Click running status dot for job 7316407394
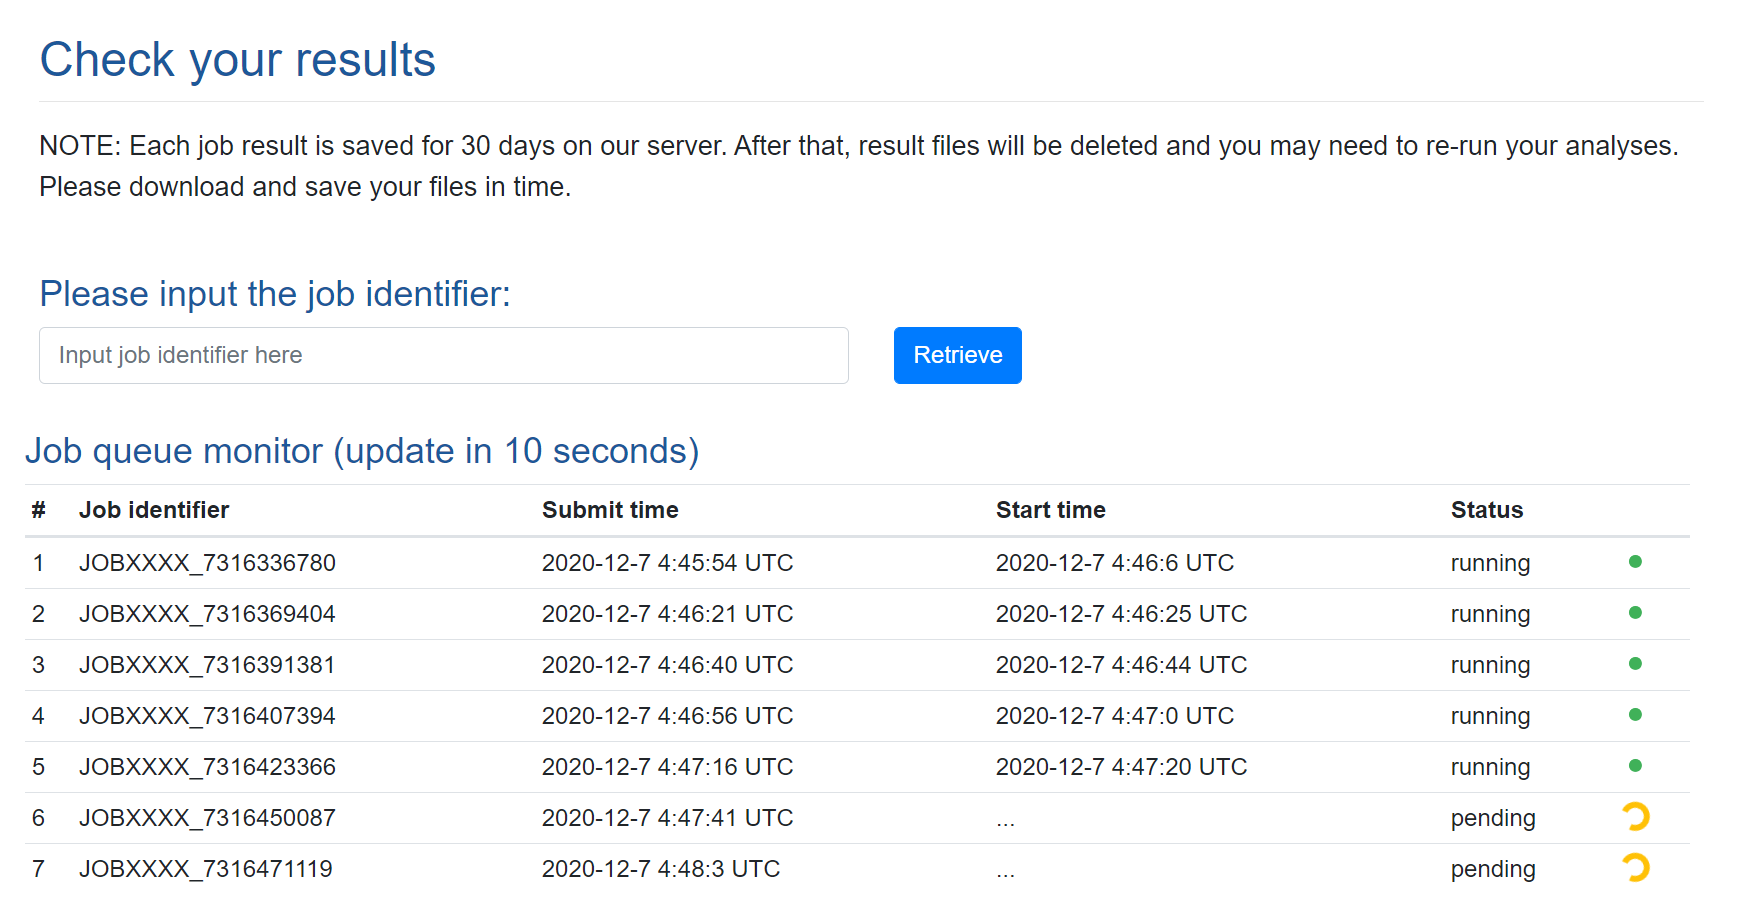The width and height of the screenshot is (1745, 924). click(x=1635, y=715)
